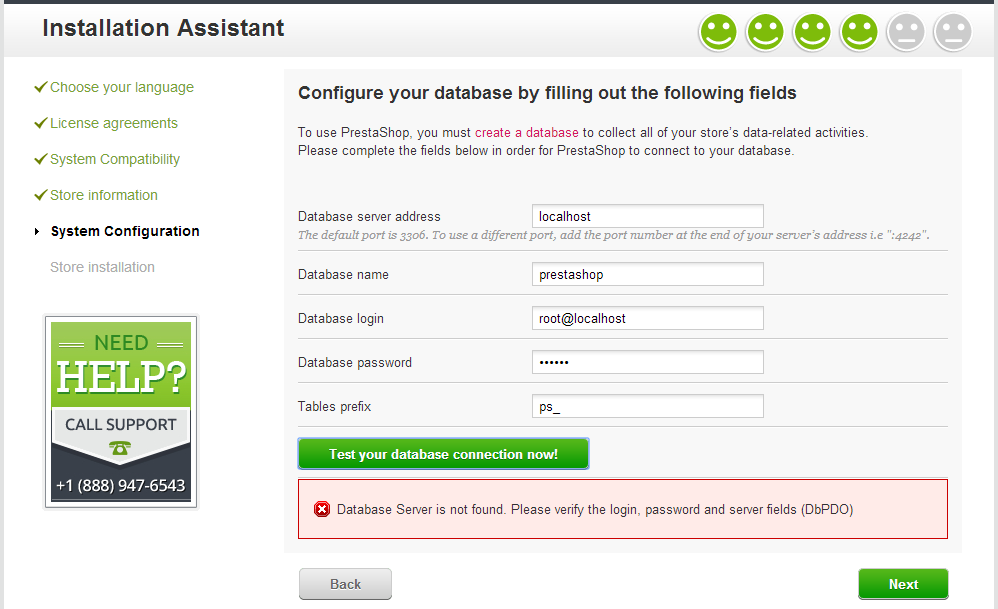This screenshot has height=609, width=998.
Task: Proceed with the green Next button
Action: (903, 584)
